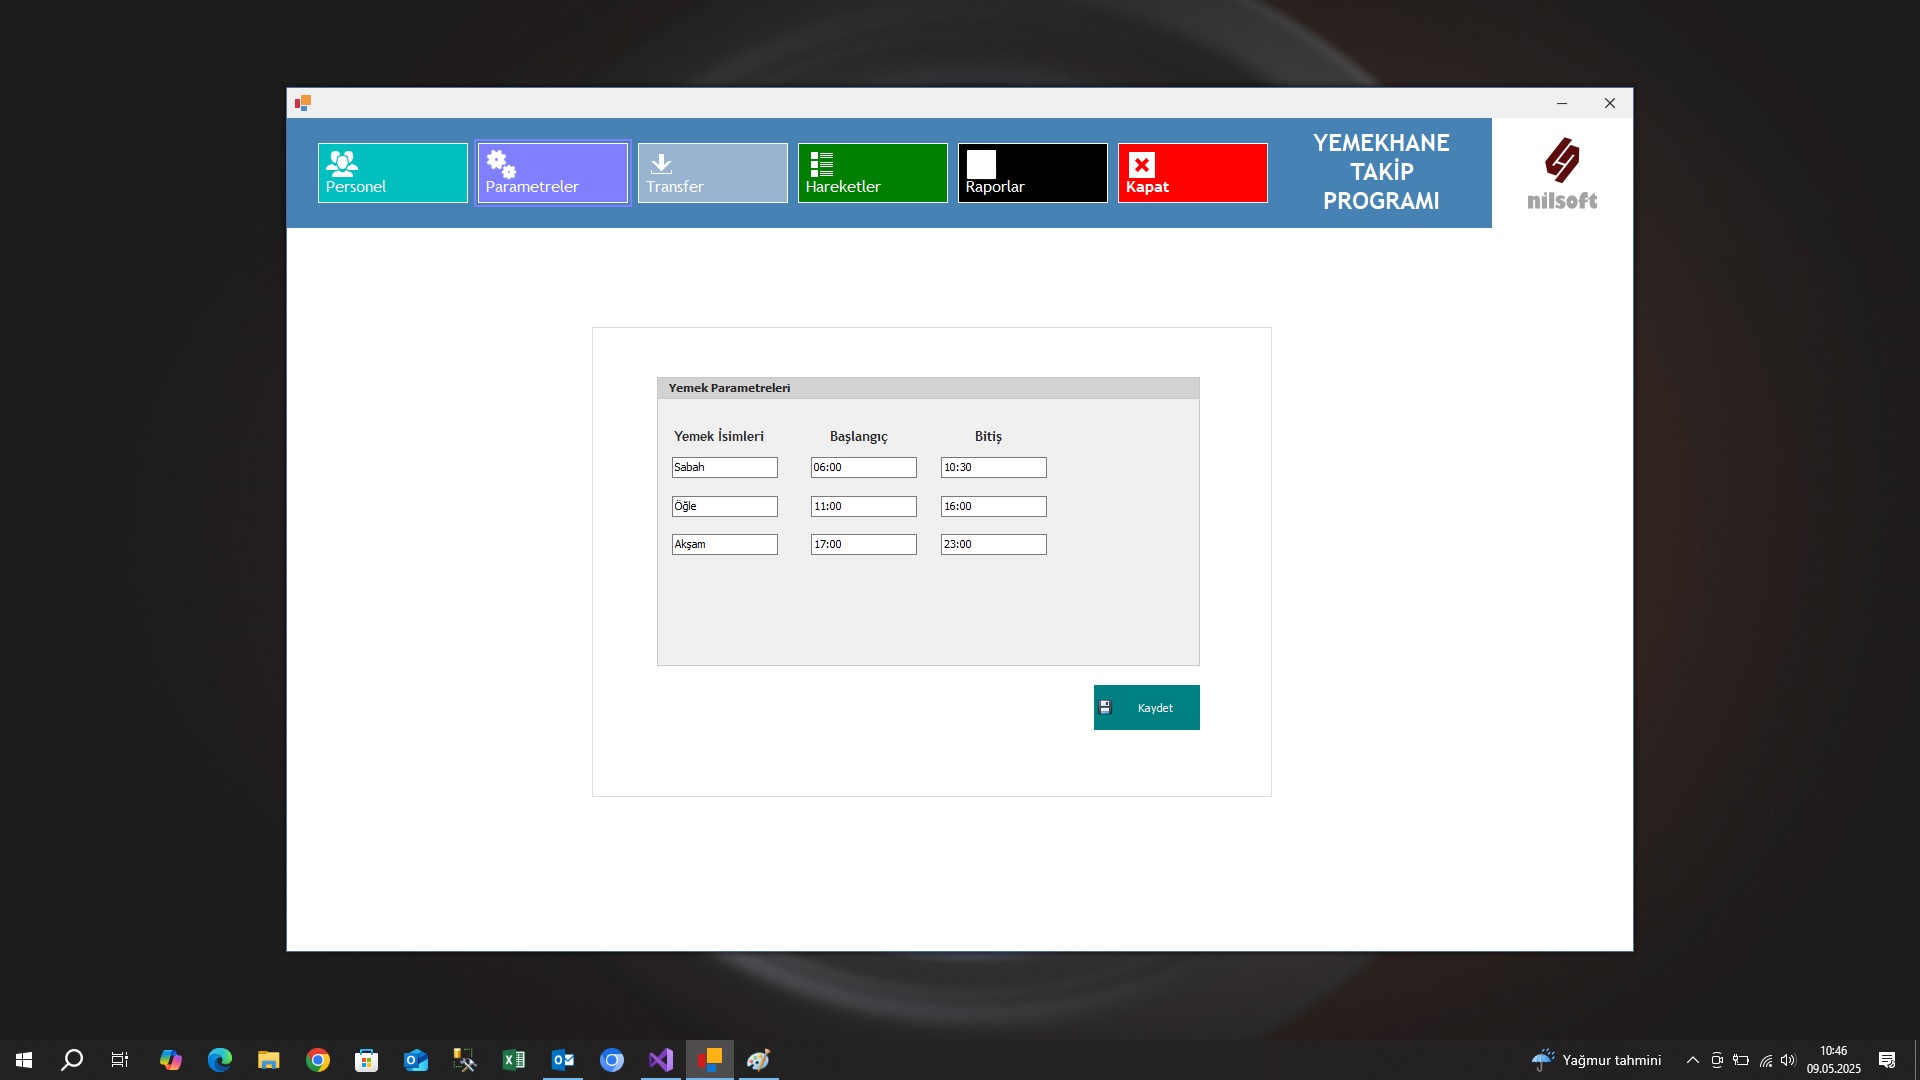This screenshot has height=1080, width=1920.
Task: Click the red Kapat tile
Action: 1192,173
